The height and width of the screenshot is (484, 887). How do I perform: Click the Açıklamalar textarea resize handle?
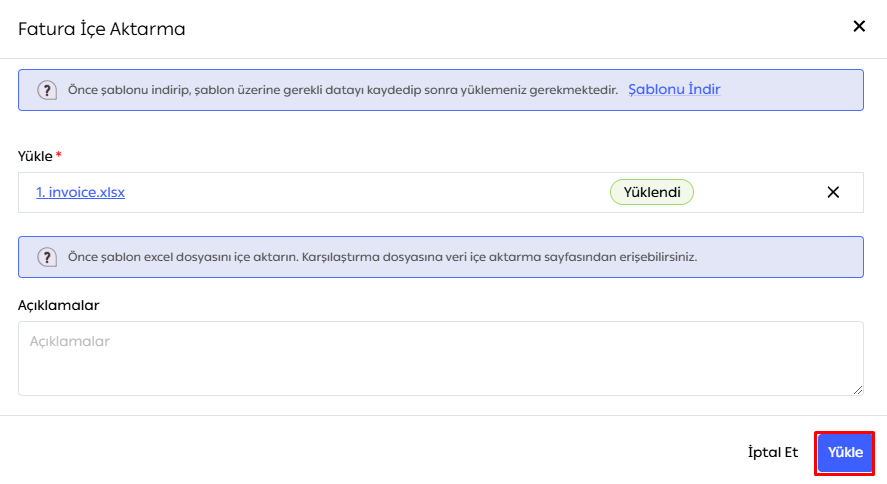tap(858, 390)
